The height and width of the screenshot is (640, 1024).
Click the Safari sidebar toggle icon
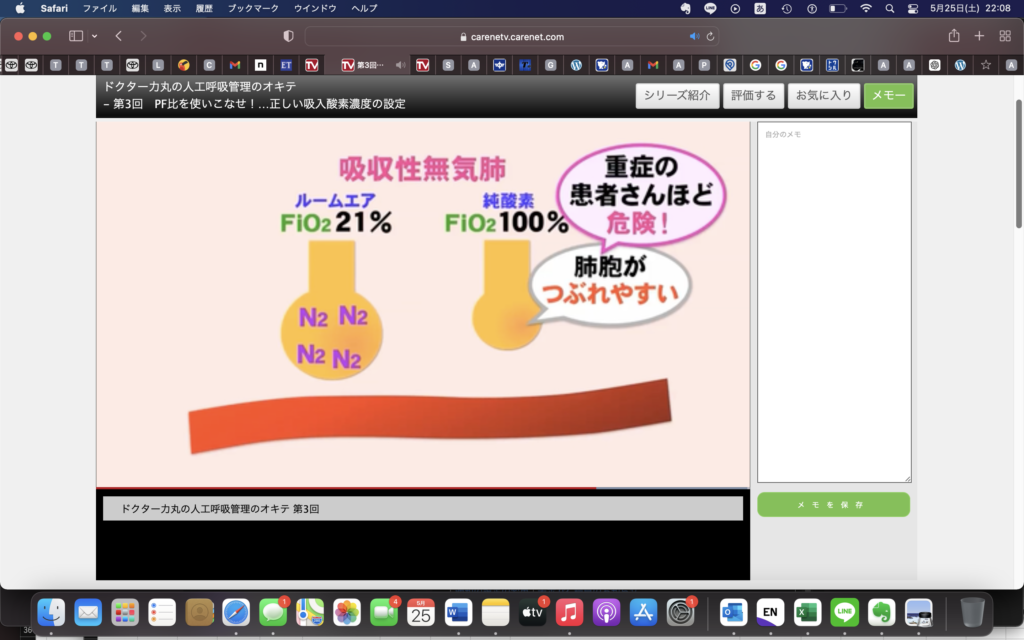(76, 36)
